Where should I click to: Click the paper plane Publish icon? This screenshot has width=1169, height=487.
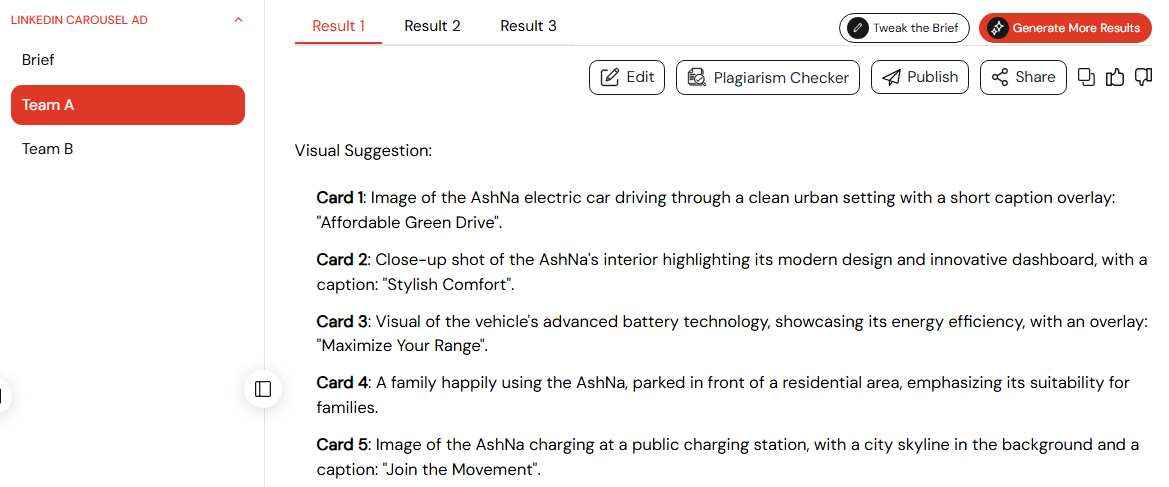tap(891, 77)
